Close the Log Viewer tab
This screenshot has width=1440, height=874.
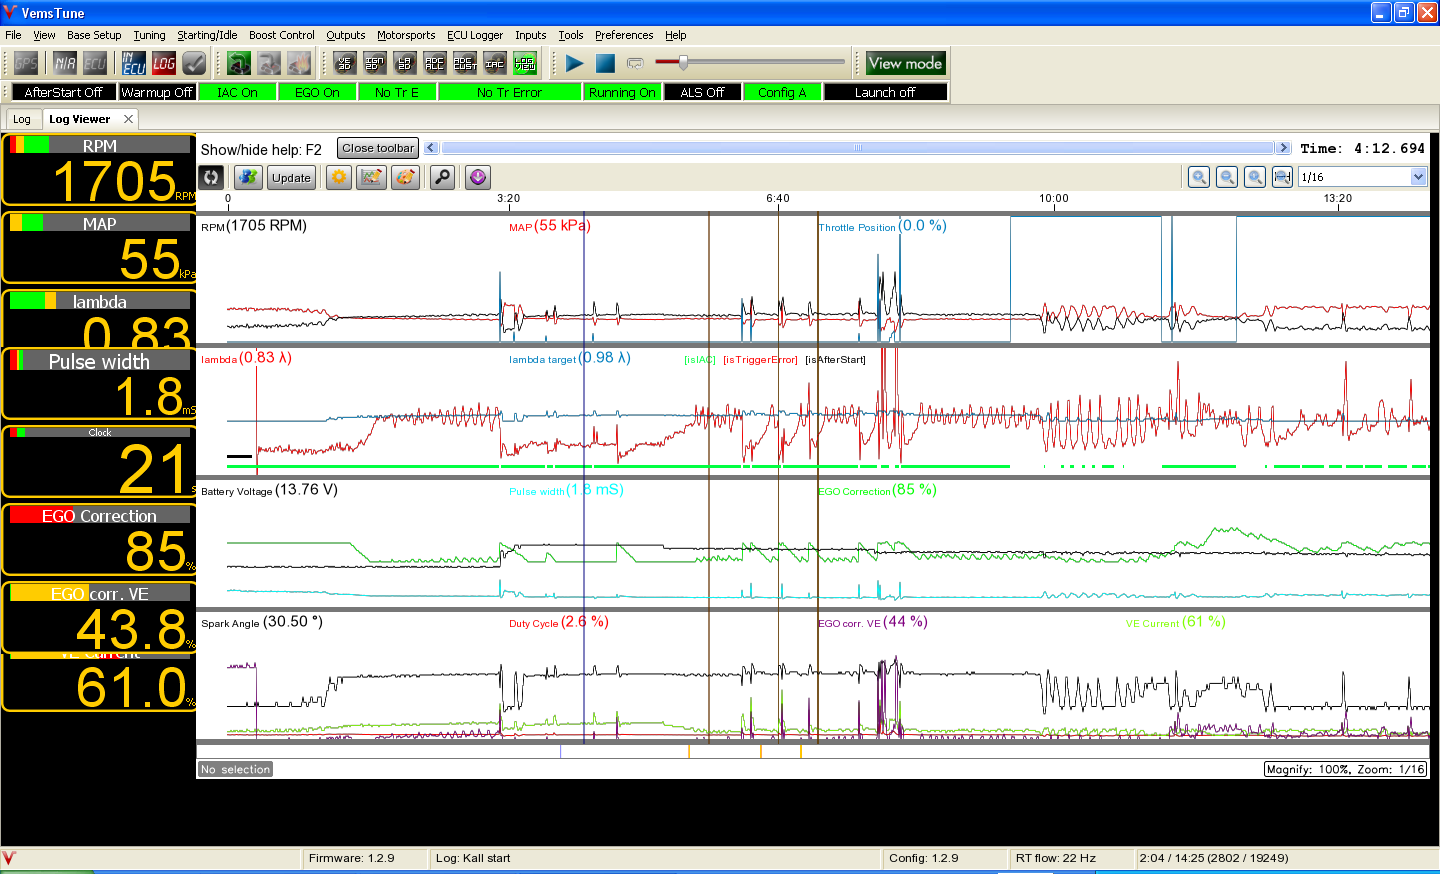point(128,119)
